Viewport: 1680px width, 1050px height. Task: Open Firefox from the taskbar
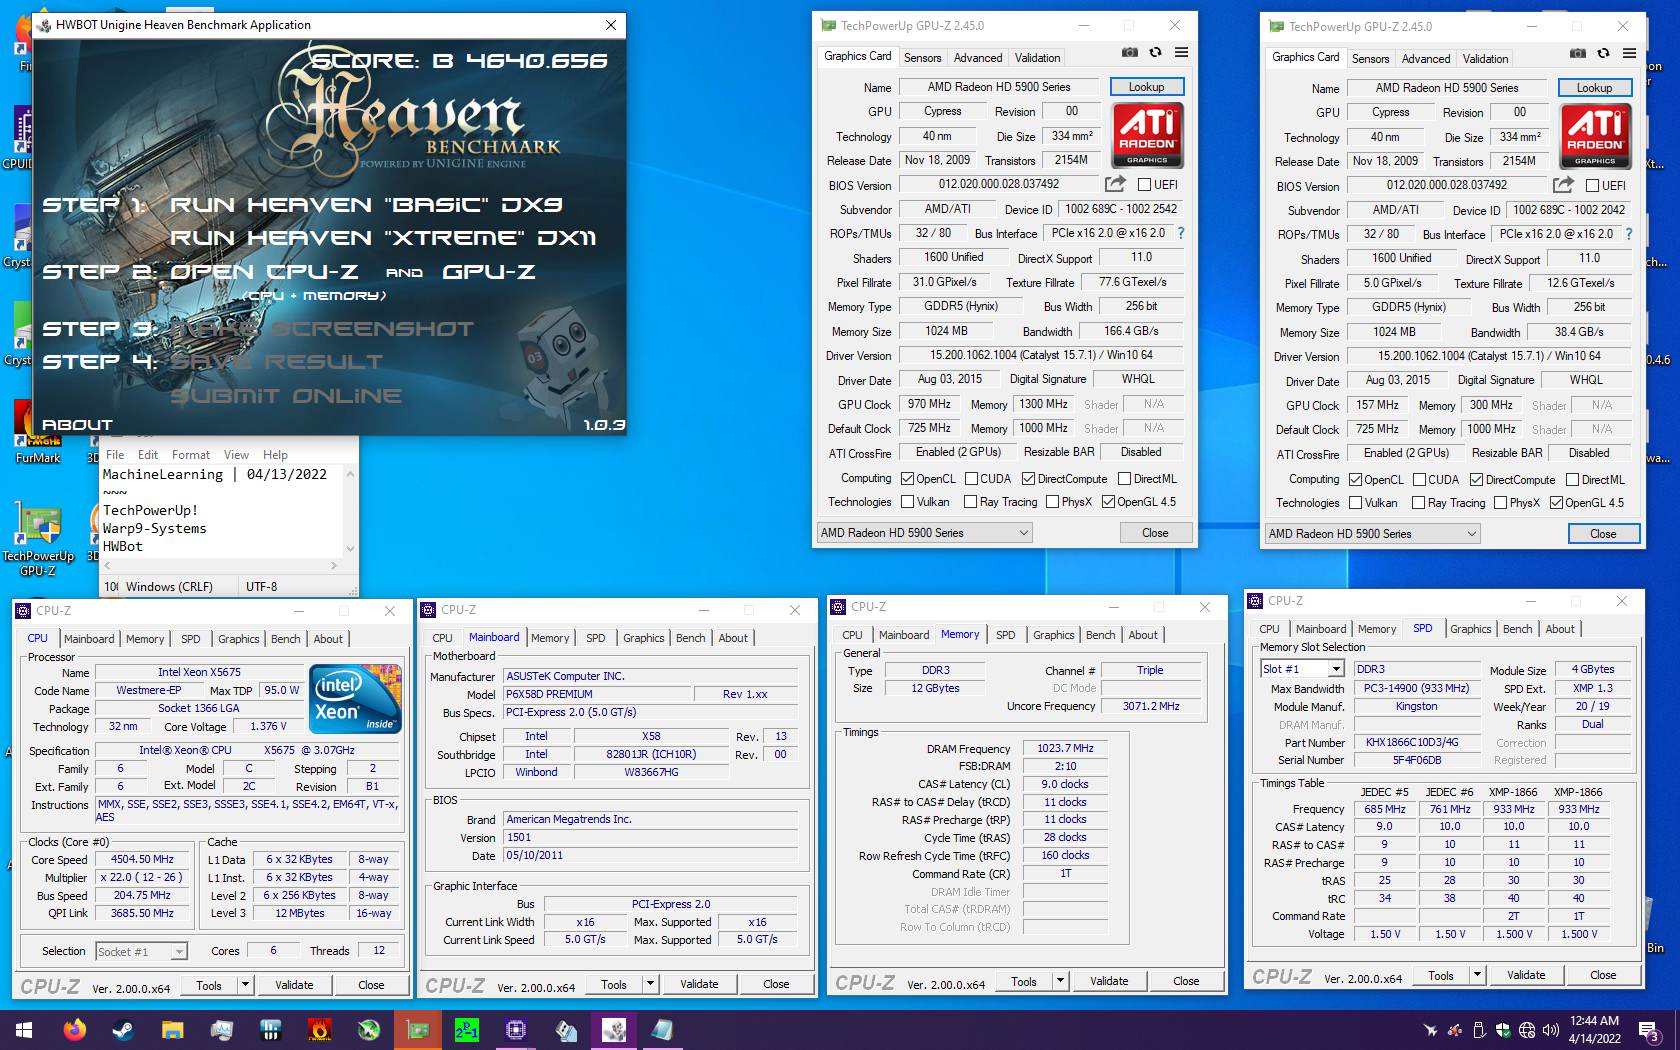coord(75,1029)
